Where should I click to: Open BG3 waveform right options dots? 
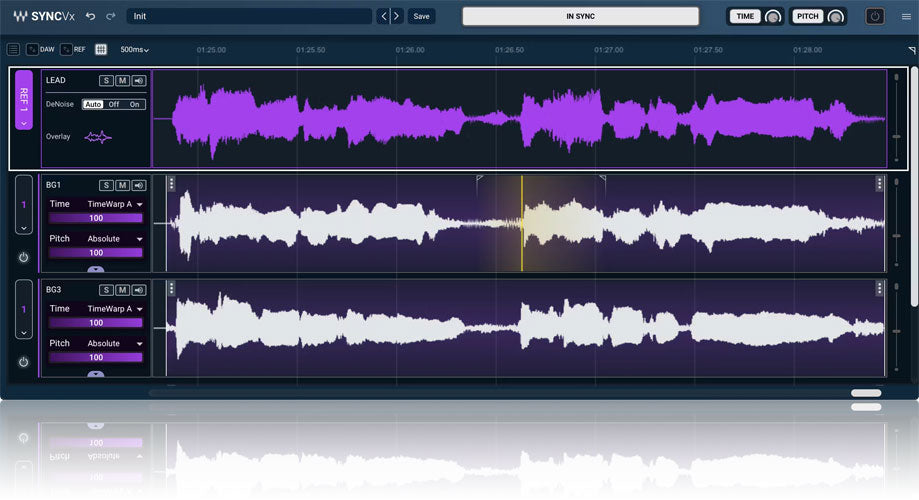pyautogui.click(x=879, y=288)
